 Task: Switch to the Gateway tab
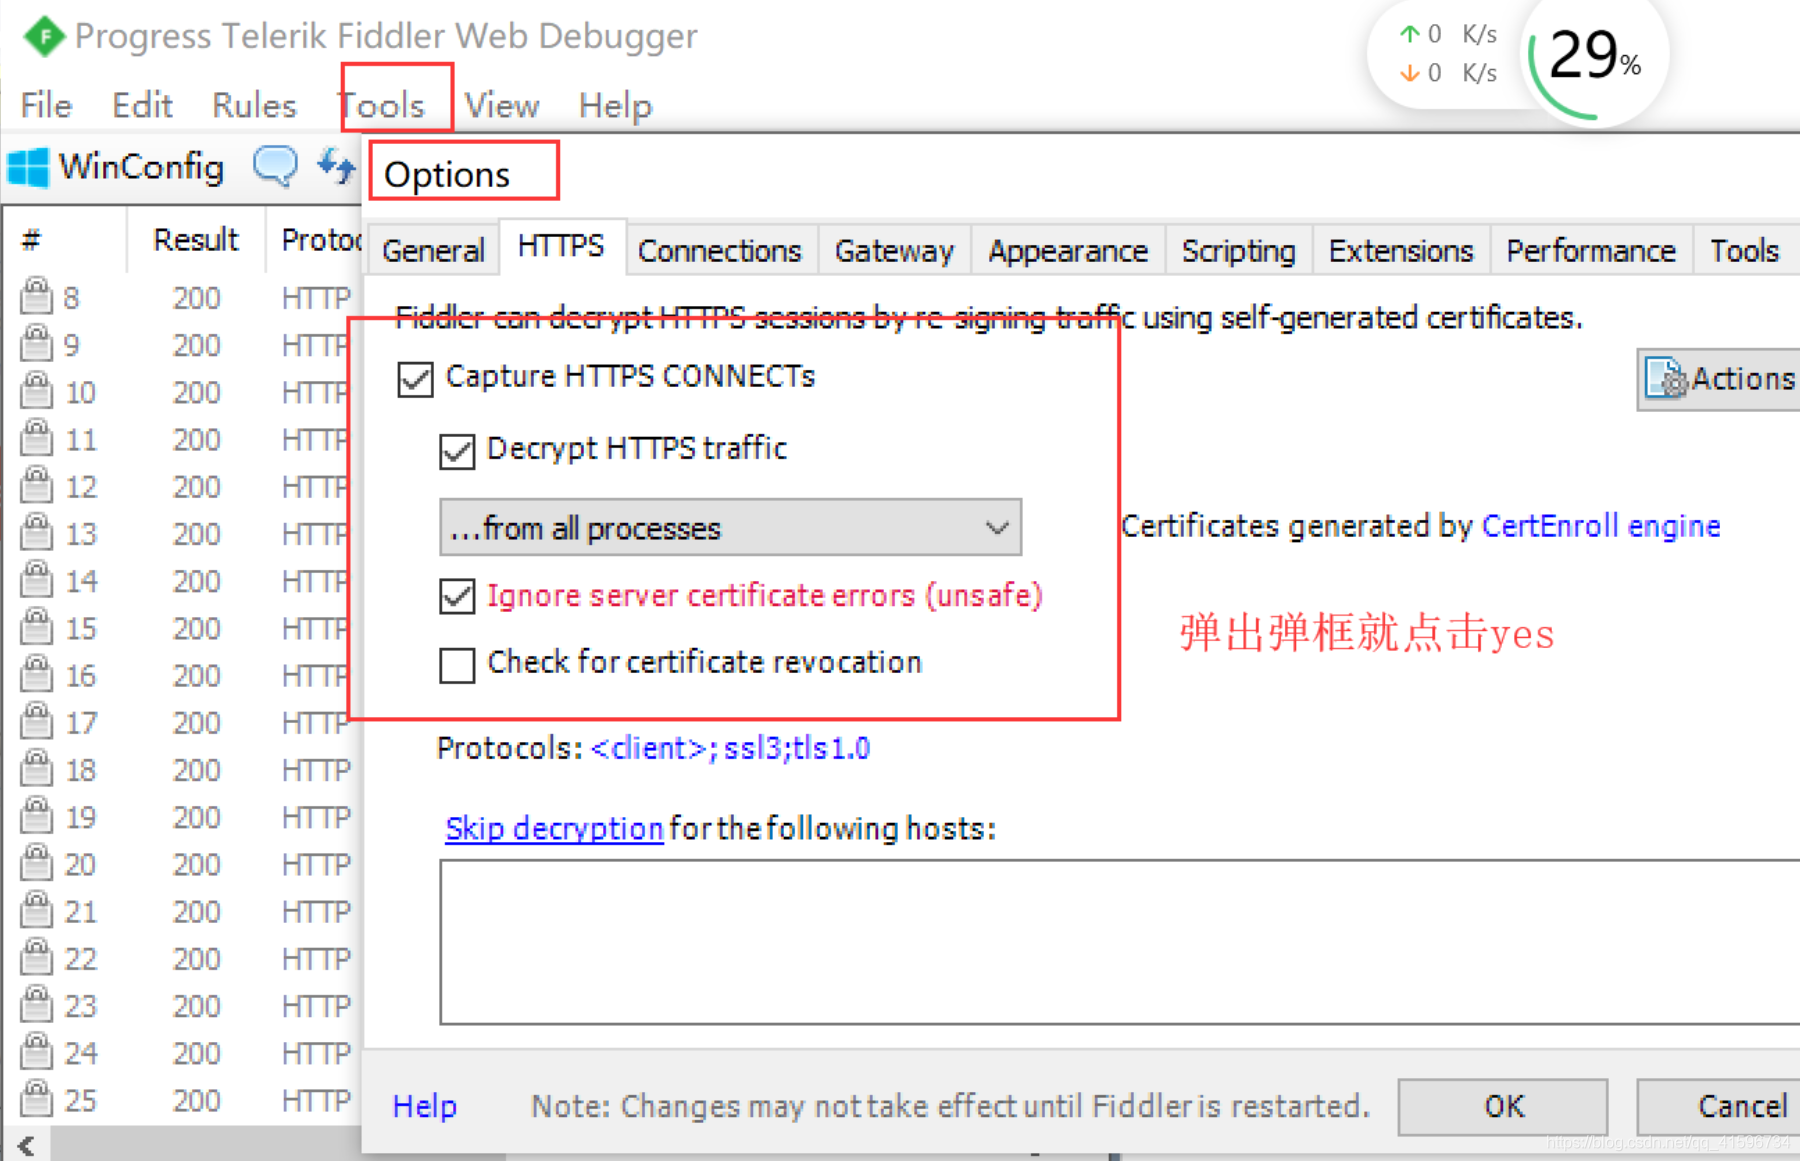[x=894, y=250]
